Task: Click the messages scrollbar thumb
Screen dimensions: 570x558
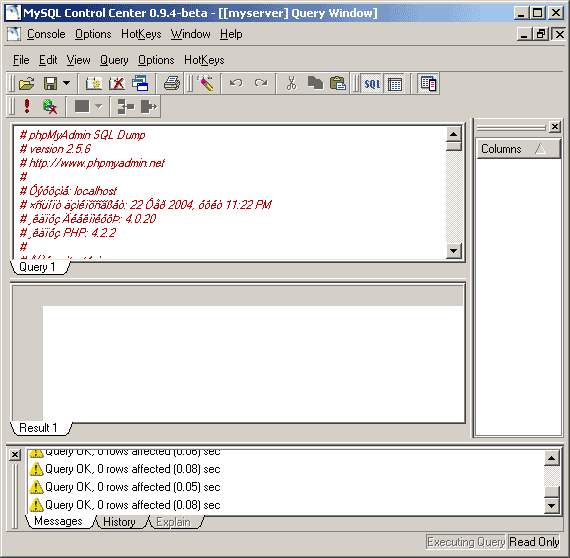Action: (x=551, y=491)
